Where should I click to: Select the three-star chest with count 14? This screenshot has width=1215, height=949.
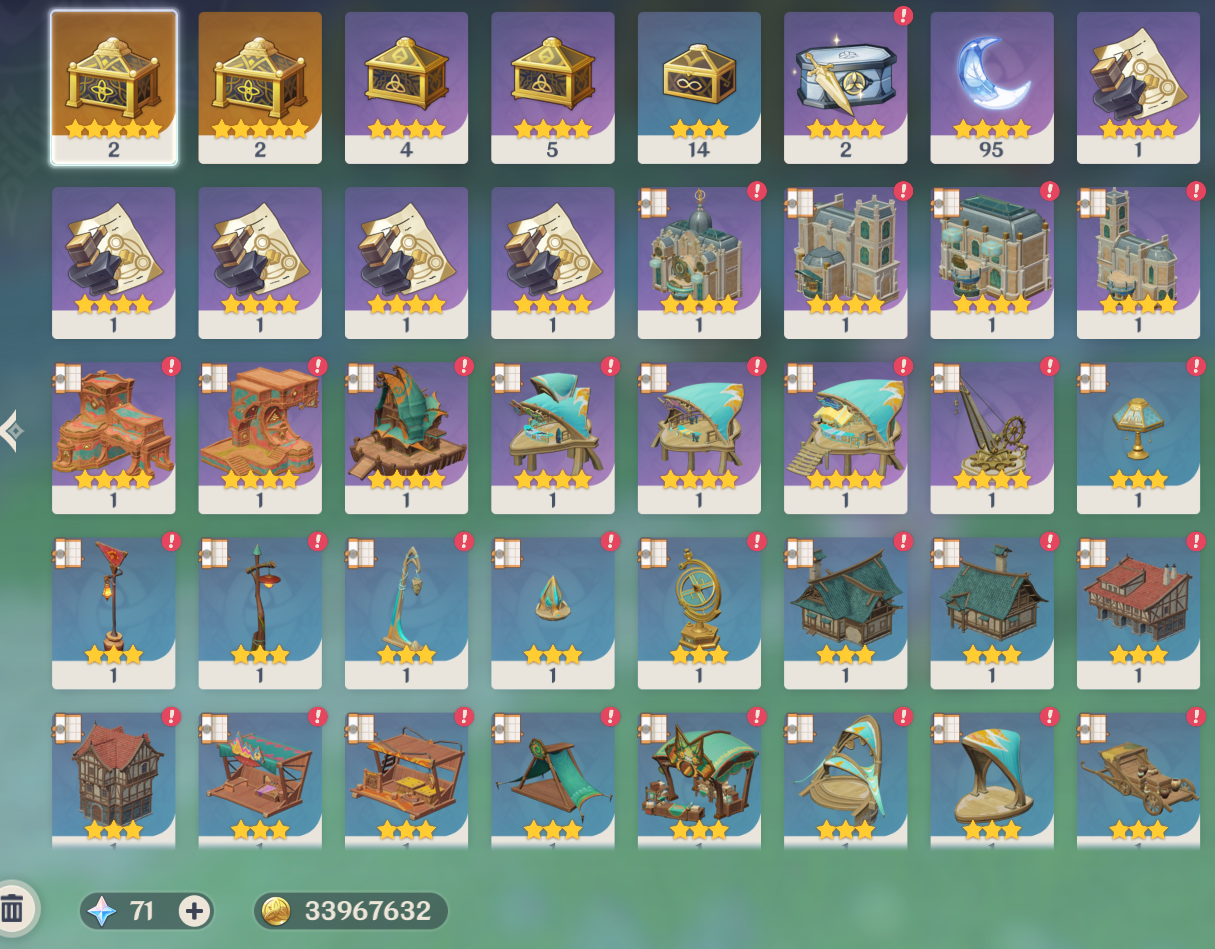click(699, 88)
